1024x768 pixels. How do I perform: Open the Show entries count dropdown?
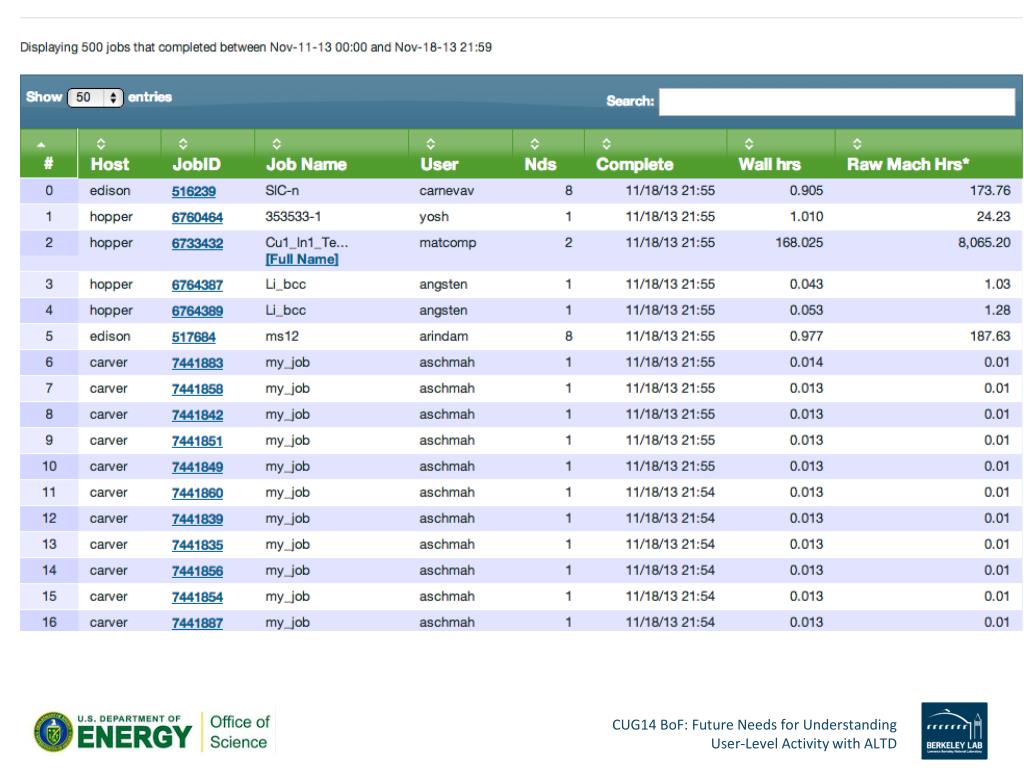pos(95,97)
